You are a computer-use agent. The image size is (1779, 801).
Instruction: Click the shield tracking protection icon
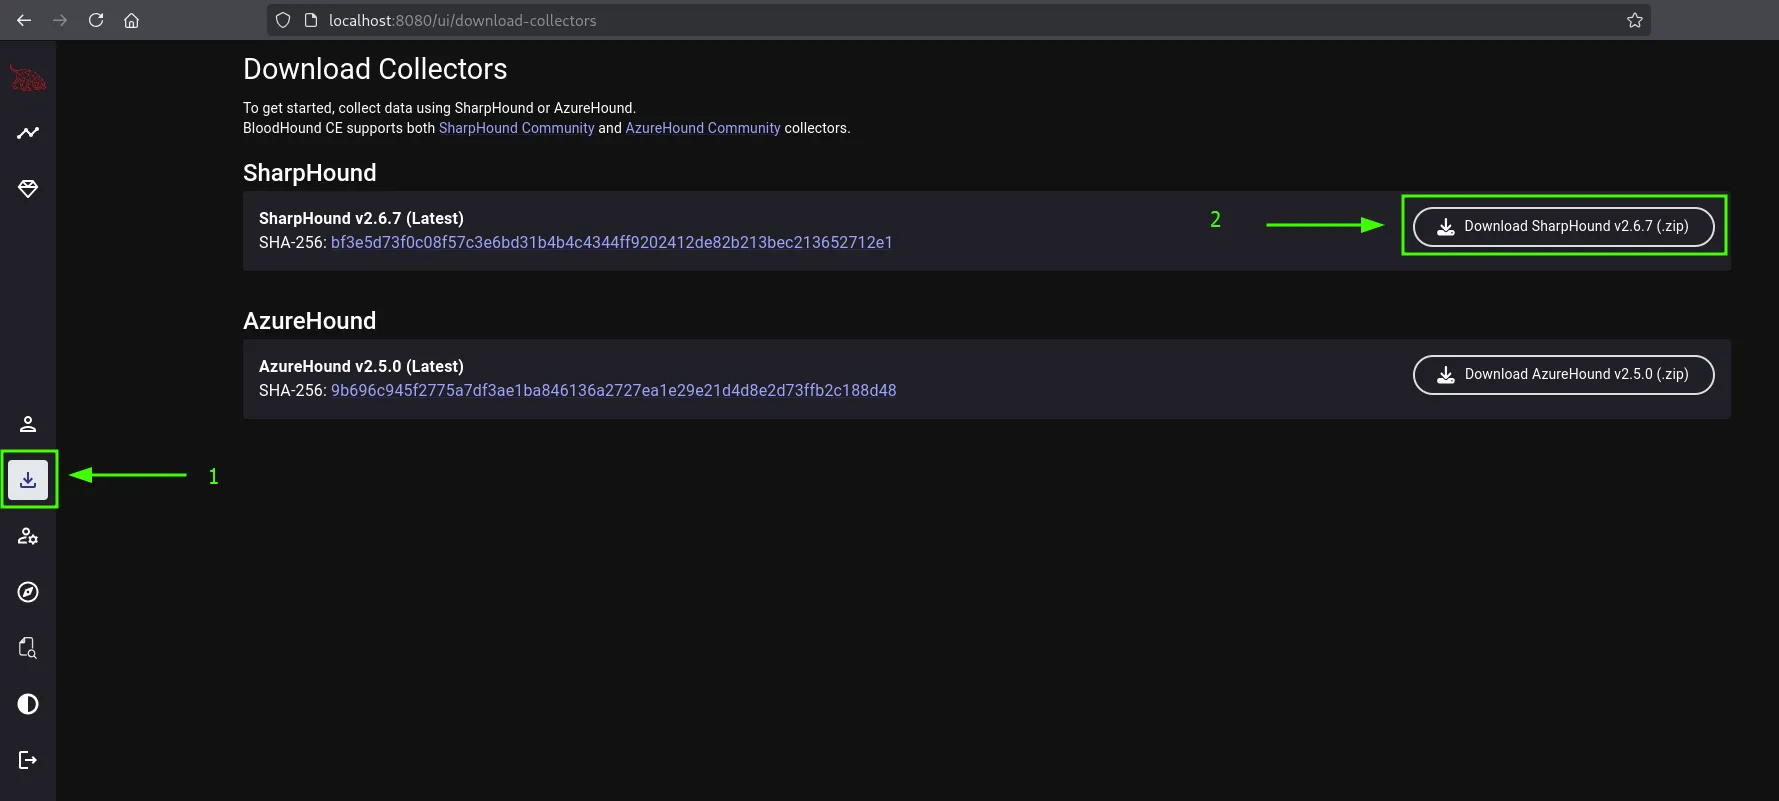[283, 20]
